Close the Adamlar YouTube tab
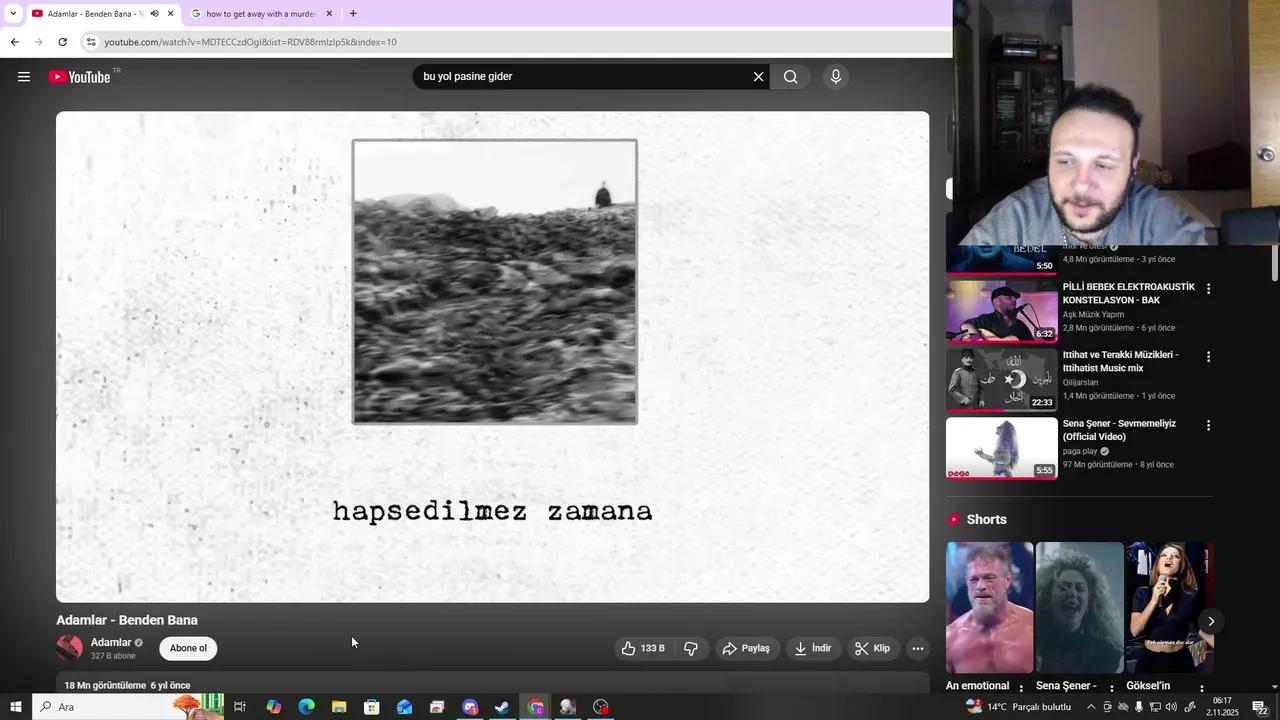This screenshot has width=1280, height=720. (x=170, y=14)
